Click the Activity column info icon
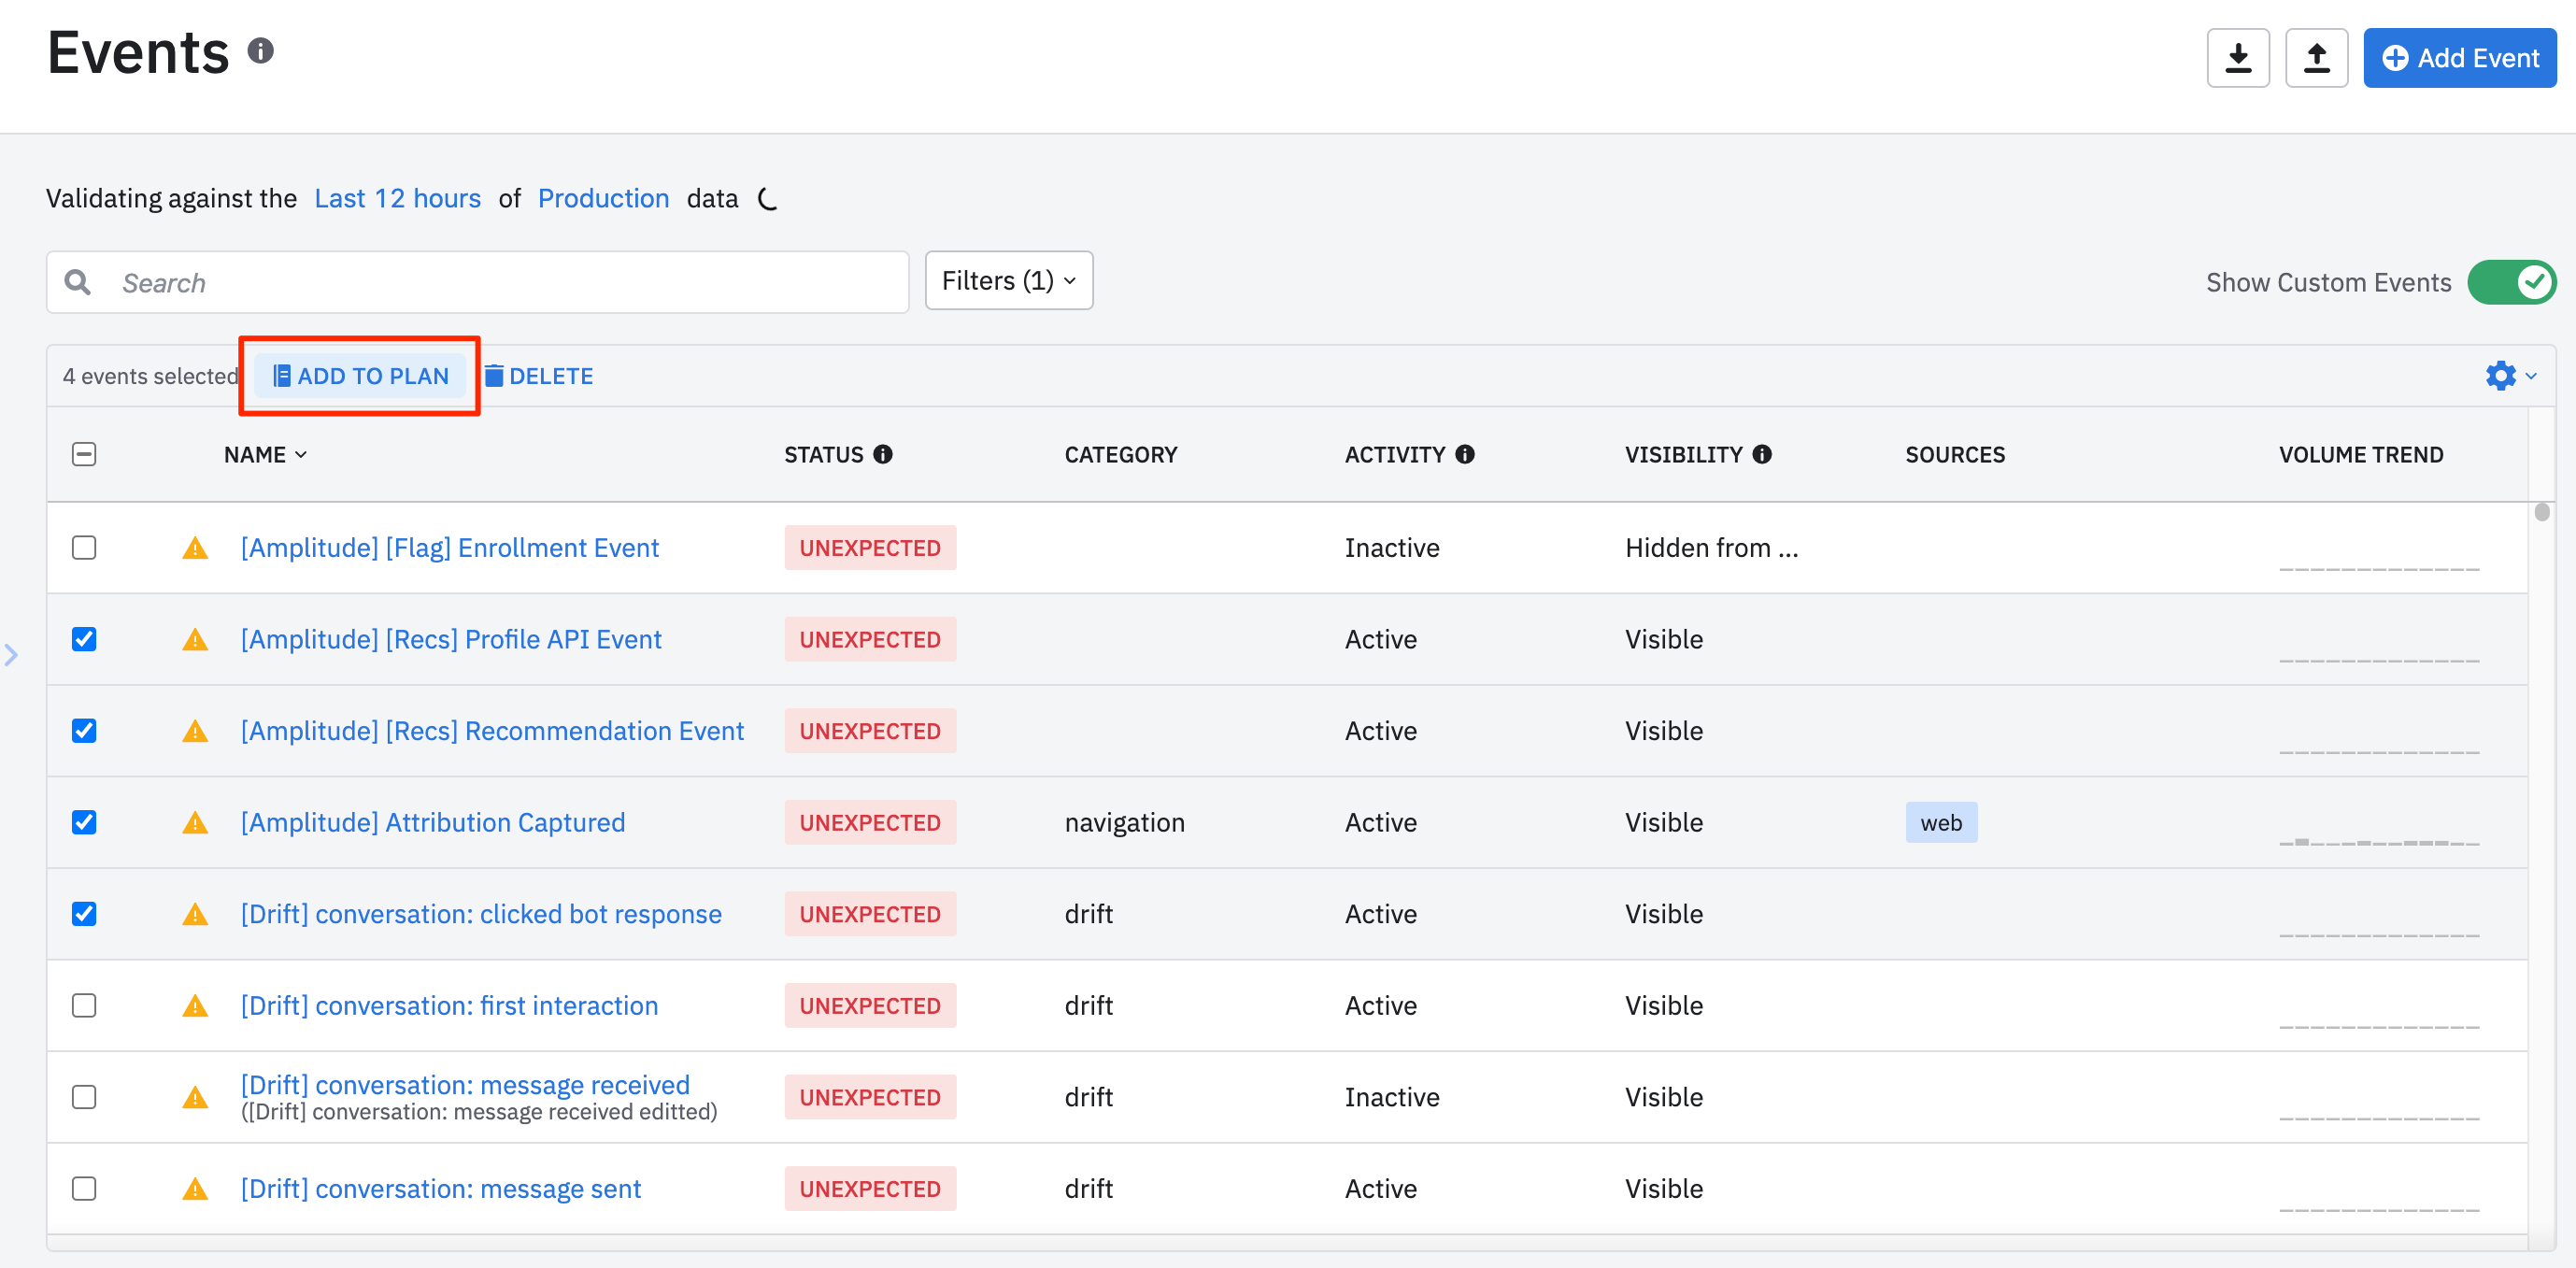This screenshot has width=2576, height=1268. click(x=1464, y=454)
